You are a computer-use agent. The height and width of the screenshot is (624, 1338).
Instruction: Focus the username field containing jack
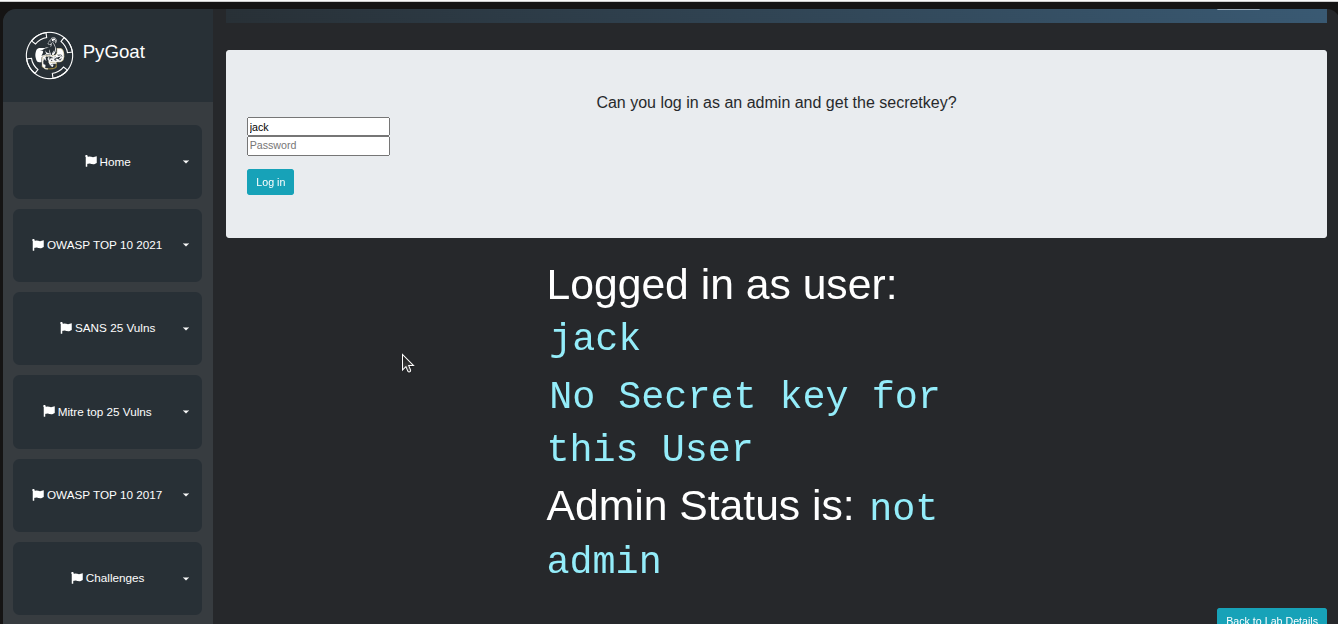(x=318, y=127)
